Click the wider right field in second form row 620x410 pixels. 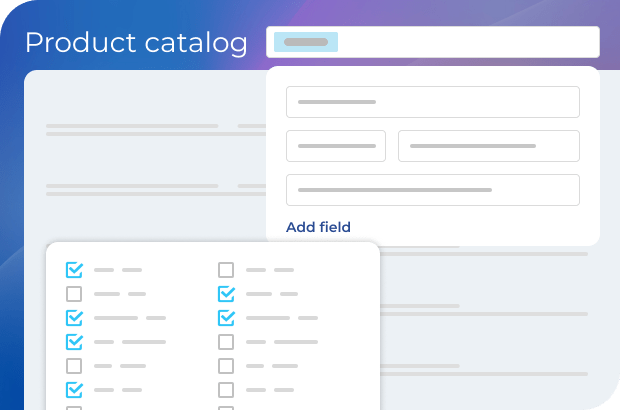point(488,146)
